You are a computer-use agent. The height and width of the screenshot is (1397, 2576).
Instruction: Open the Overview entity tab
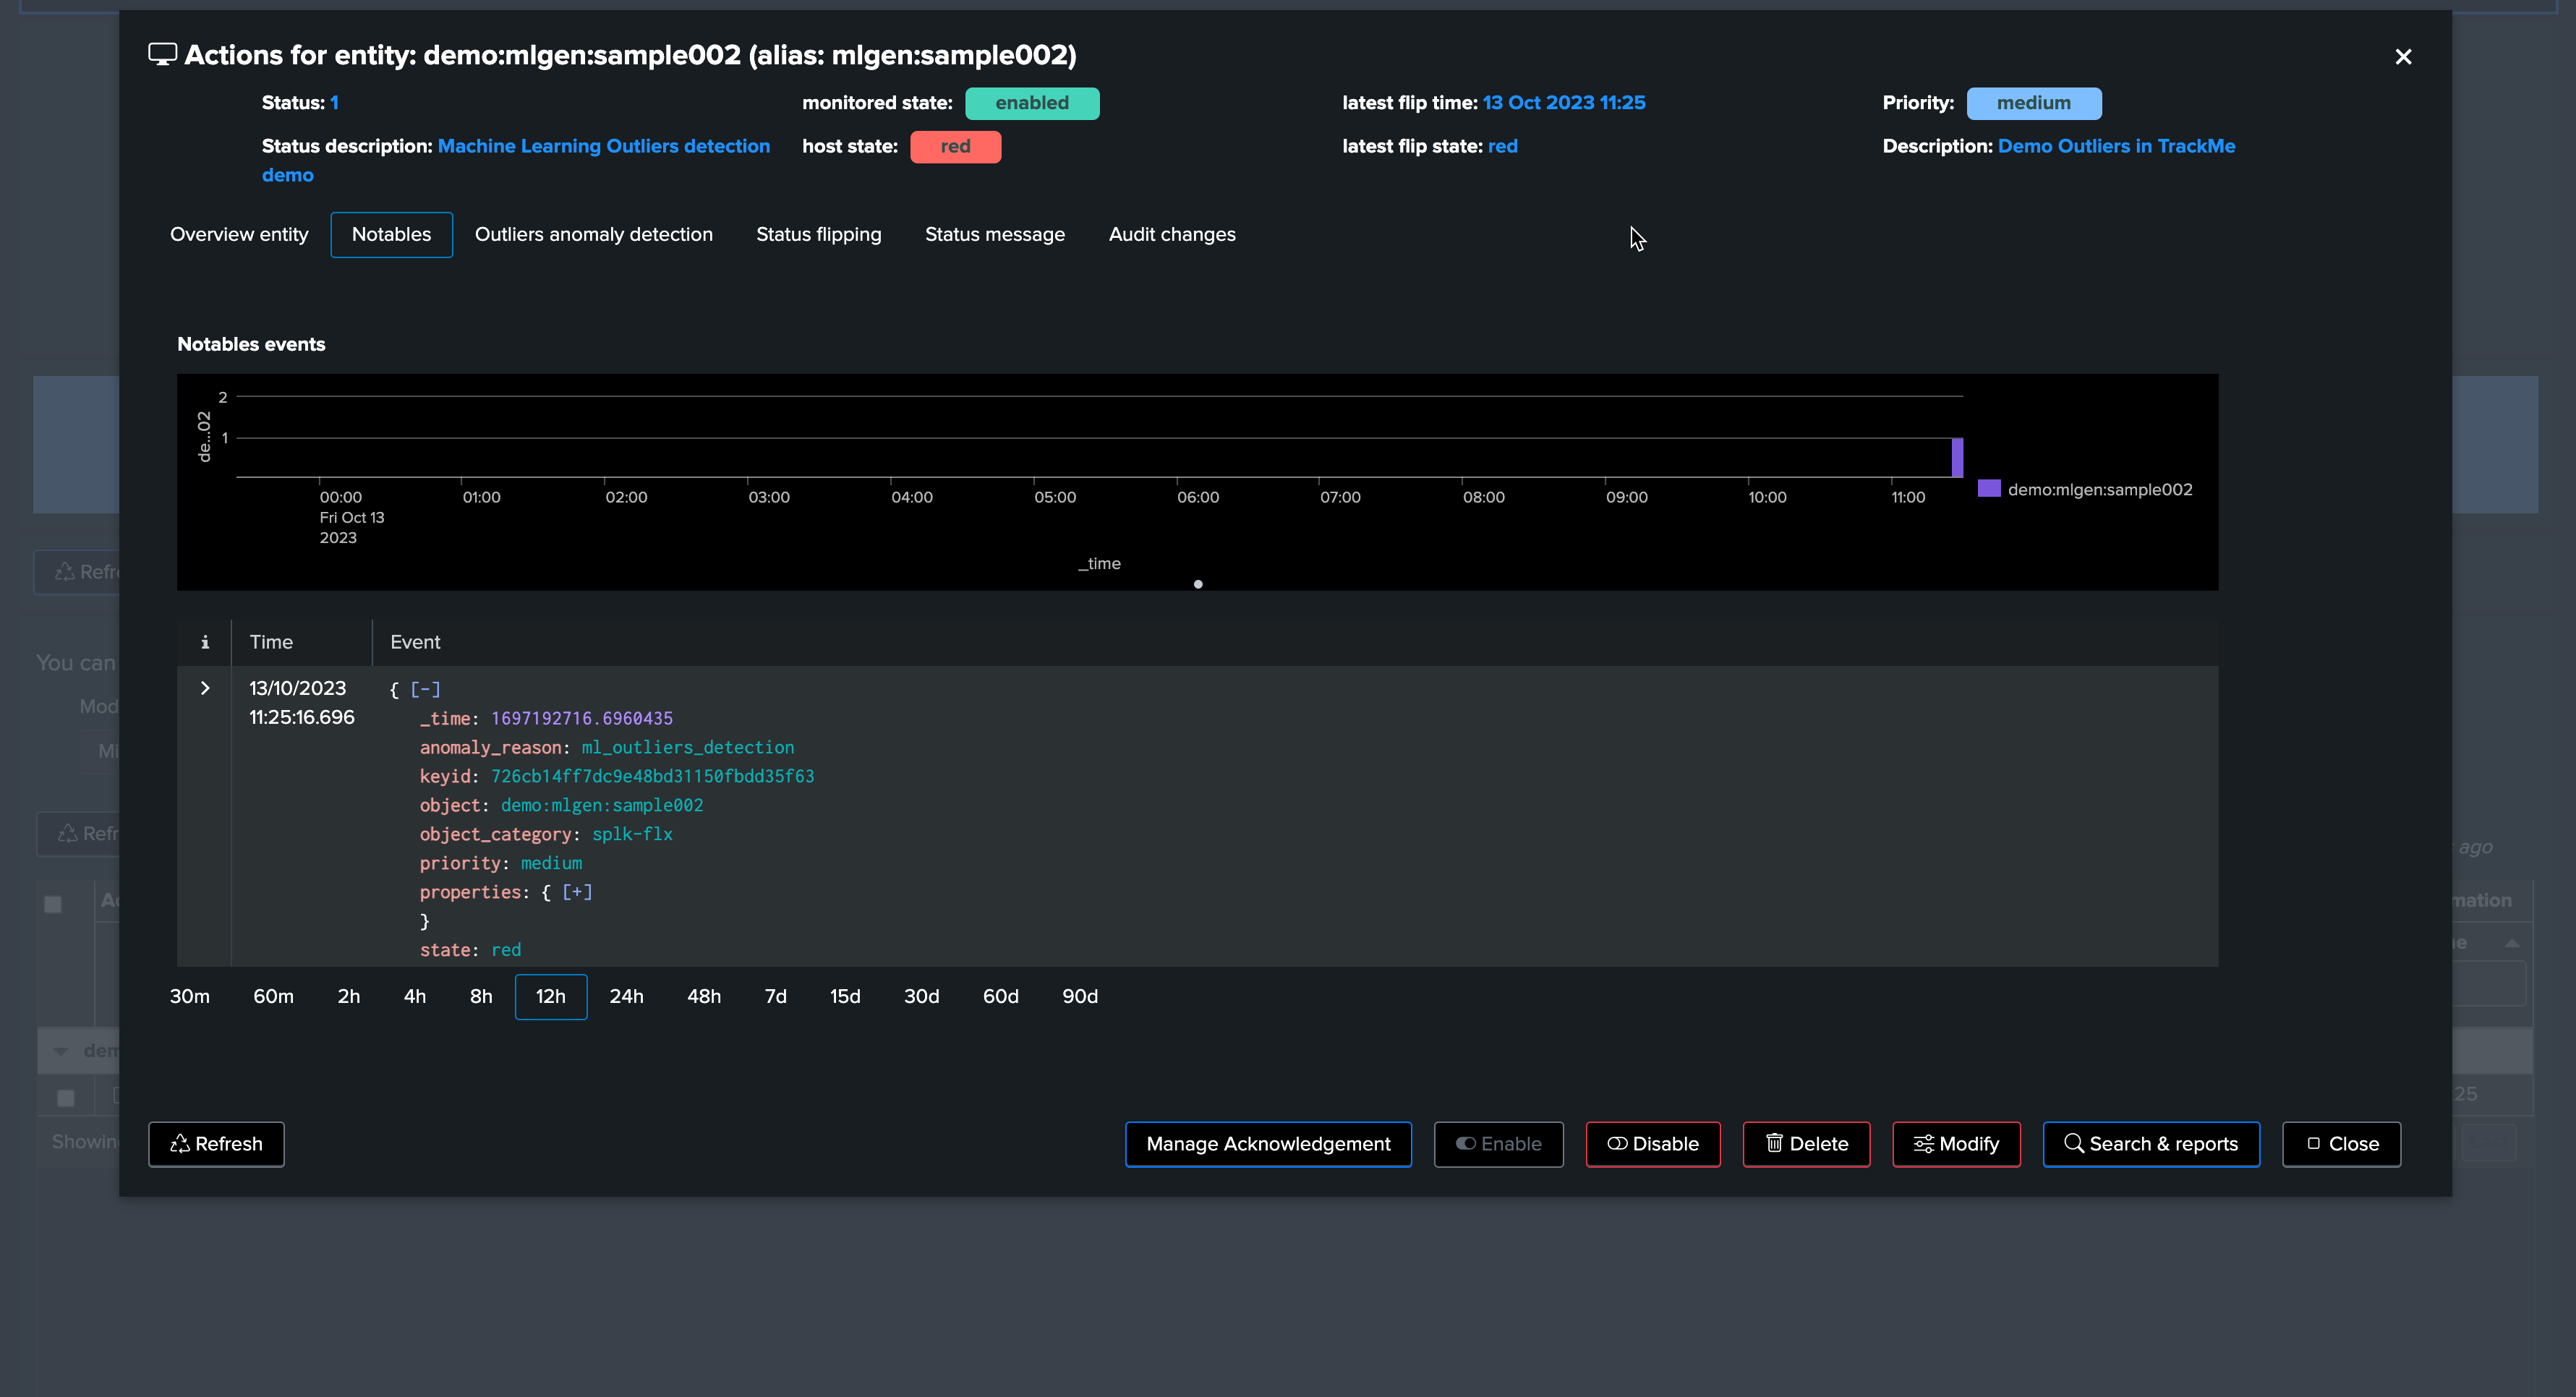[239, 234]
